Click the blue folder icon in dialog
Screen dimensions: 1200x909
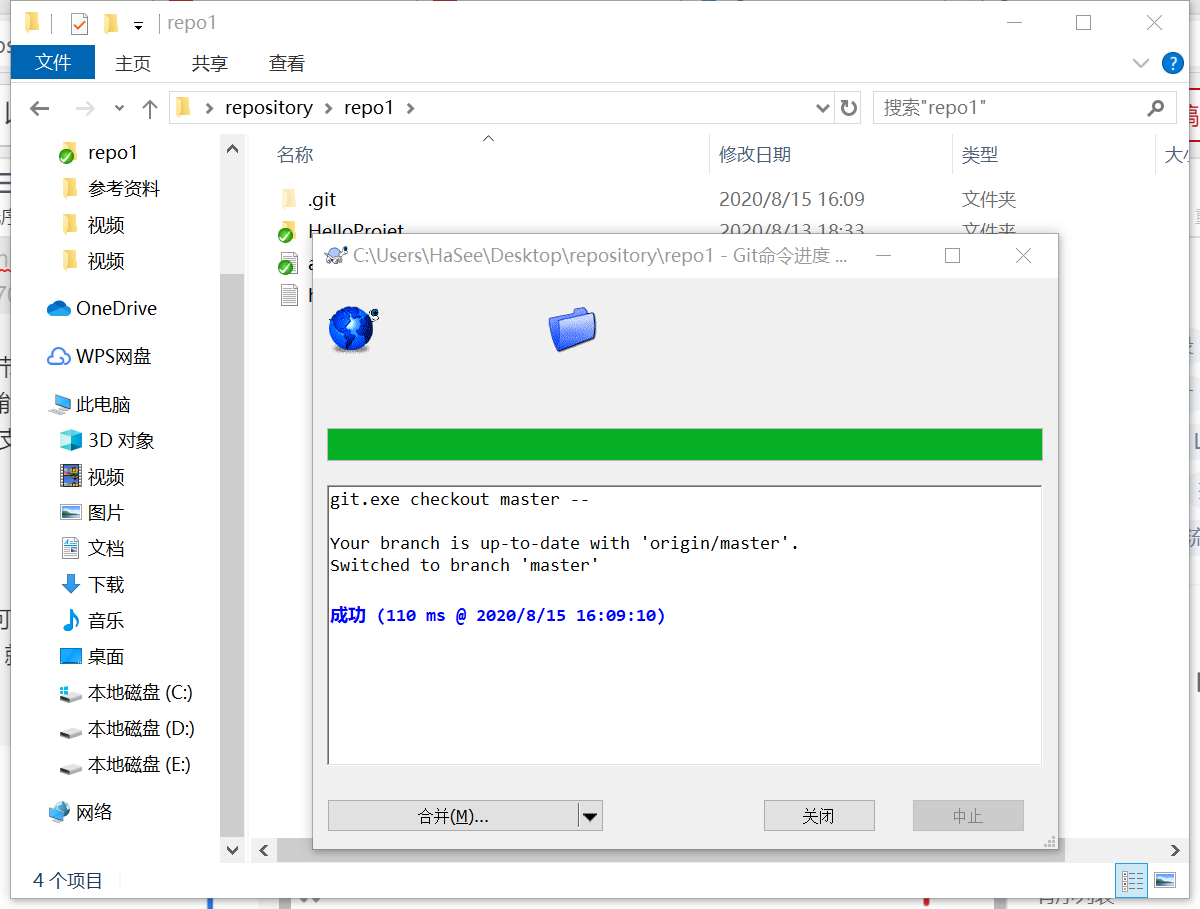pos(572,329)
